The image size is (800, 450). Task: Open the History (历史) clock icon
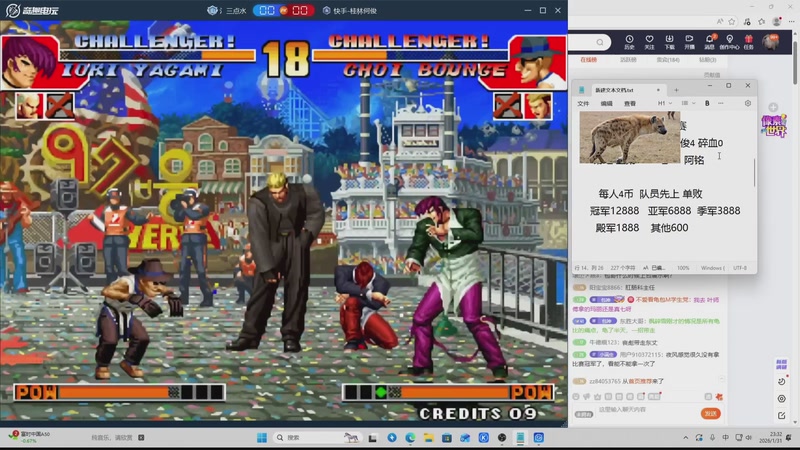click(629, 42)
